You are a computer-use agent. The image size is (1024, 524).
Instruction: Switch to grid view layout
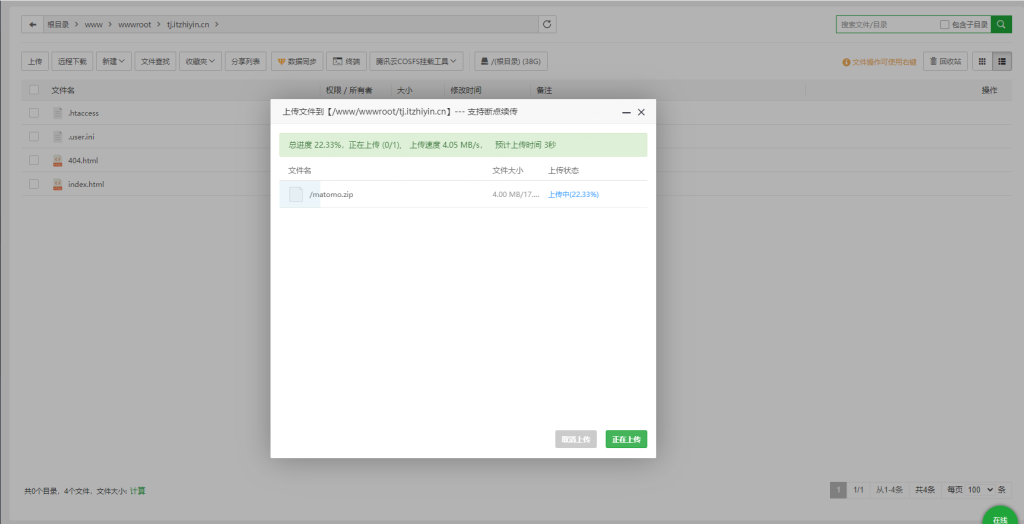981,62
